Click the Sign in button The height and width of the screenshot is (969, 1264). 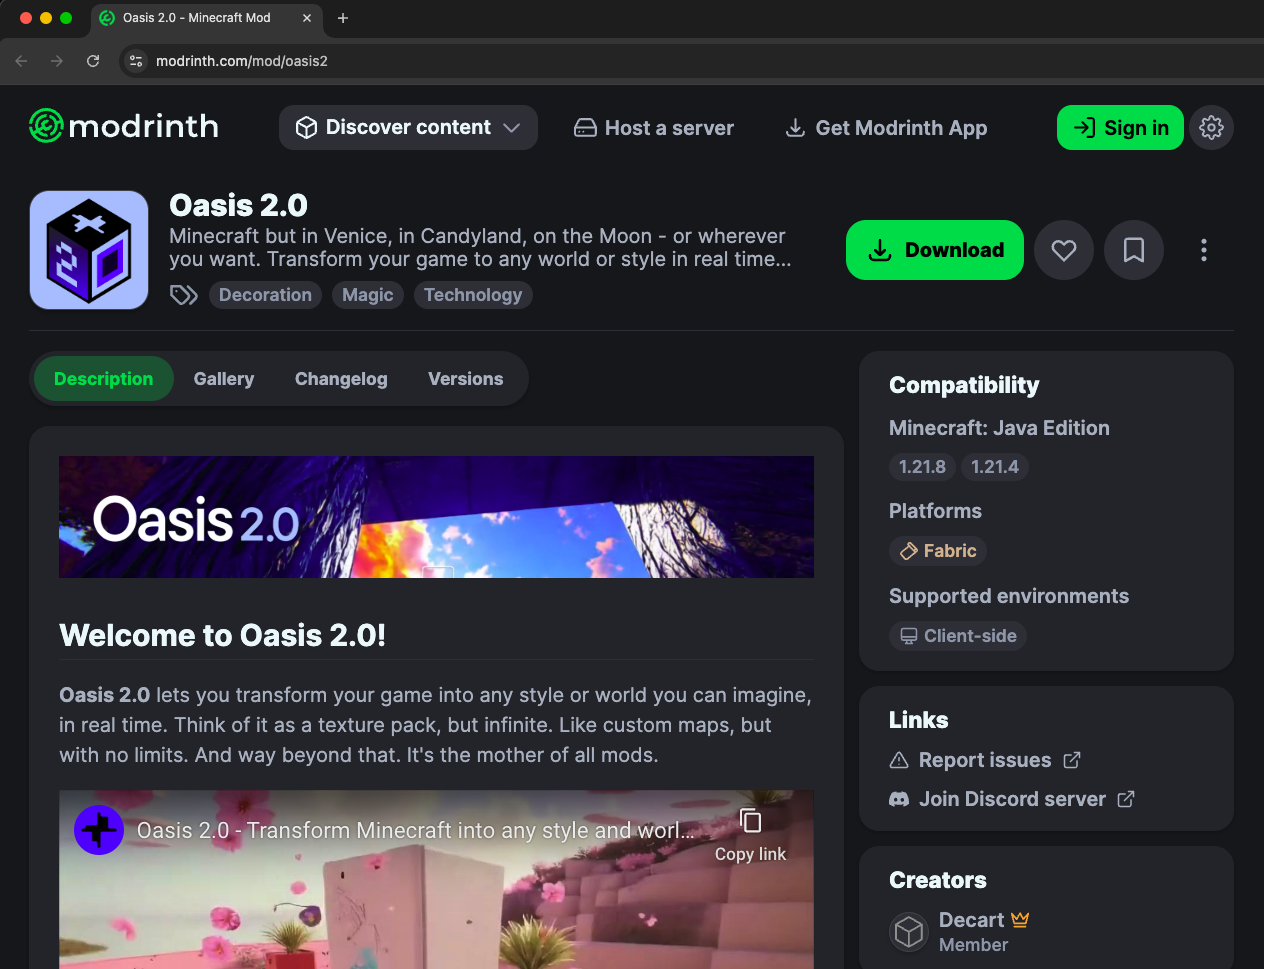(x=1120, y=128)
